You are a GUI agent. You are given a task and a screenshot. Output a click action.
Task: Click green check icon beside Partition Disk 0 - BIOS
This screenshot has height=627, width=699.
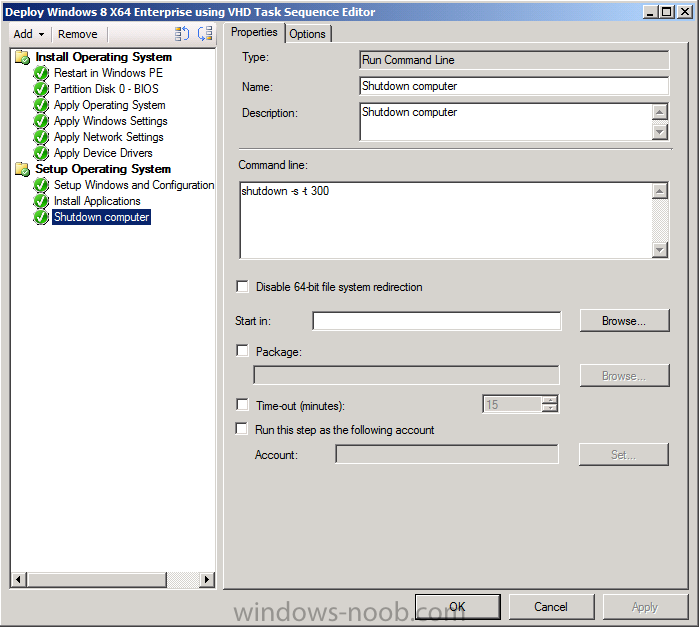[41, 89]
